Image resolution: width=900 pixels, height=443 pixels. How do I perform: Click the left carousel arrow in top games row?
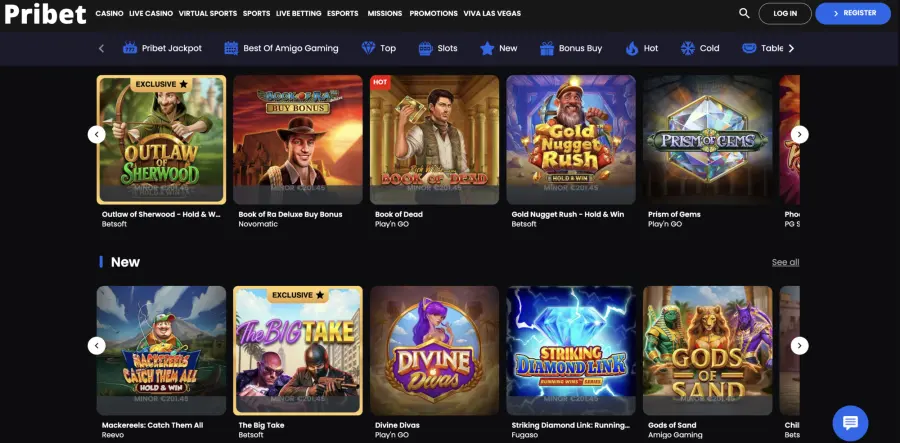click(96, 134)
